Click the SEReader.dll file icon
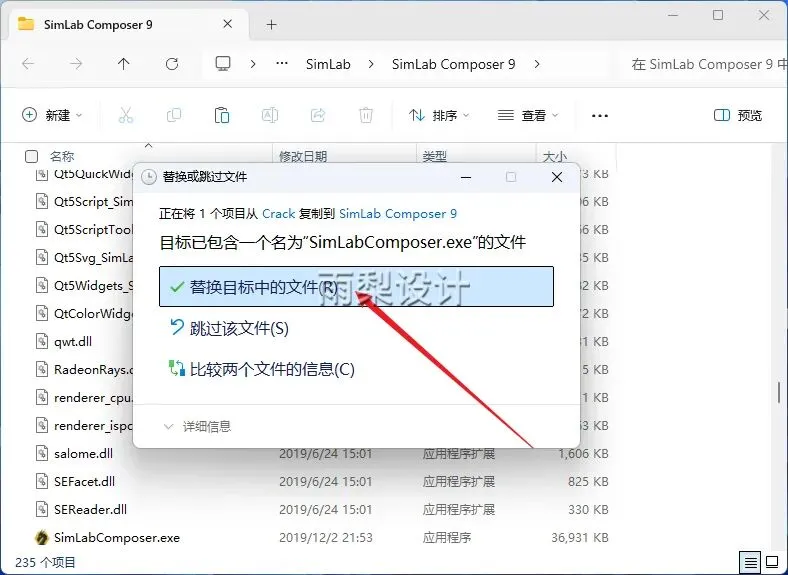The width and height of the screenshot is (788, 575). [41, 509]
